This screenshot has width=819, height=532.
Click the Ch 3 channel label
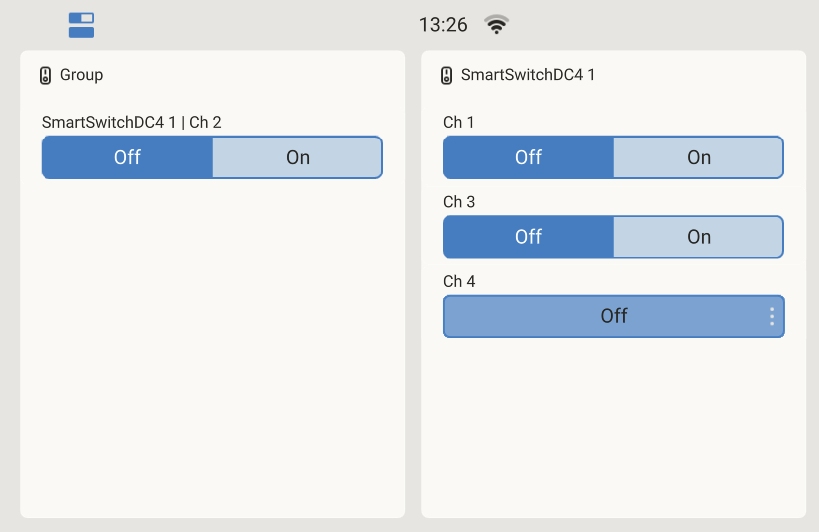point(459,202)
